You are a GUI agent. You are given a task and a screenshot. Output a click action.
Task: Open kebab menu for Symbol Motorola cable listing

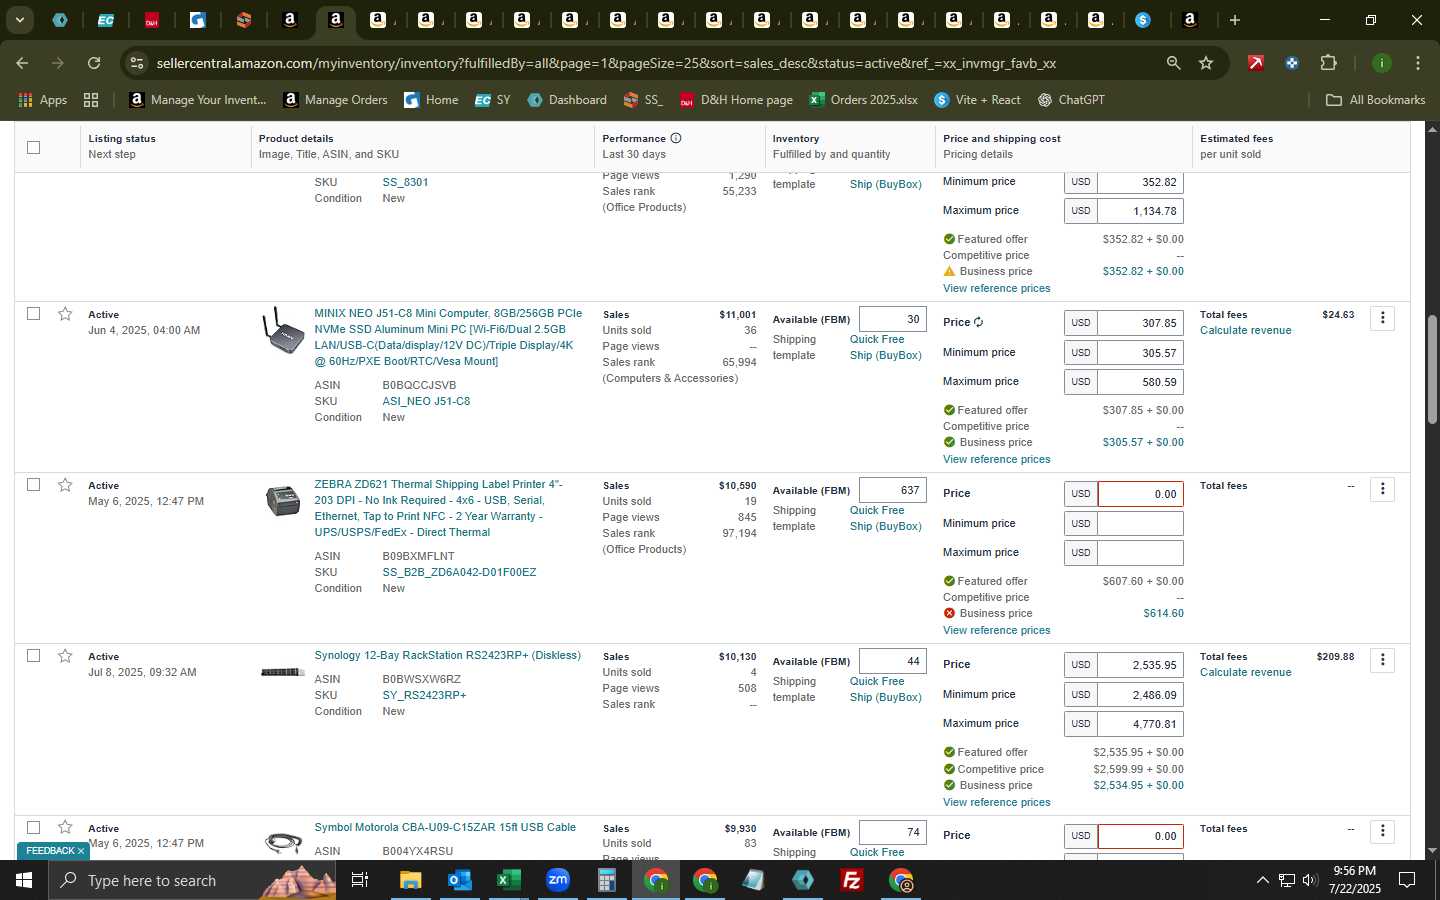point(1382,831)
